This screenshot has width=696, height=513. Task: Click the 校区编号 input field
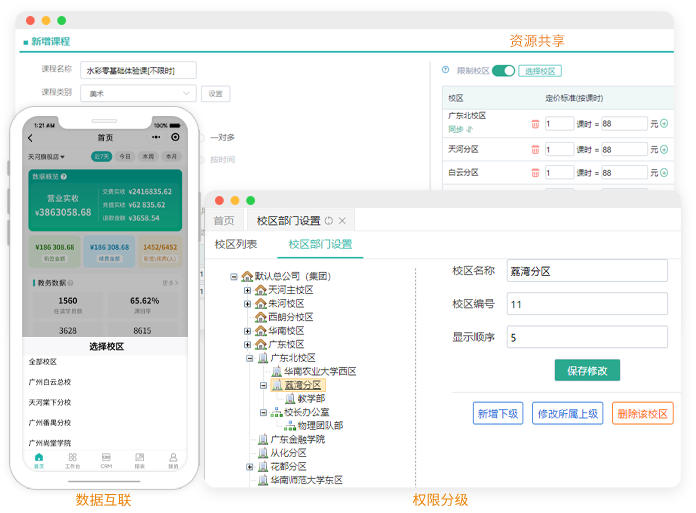pos(587,304)
